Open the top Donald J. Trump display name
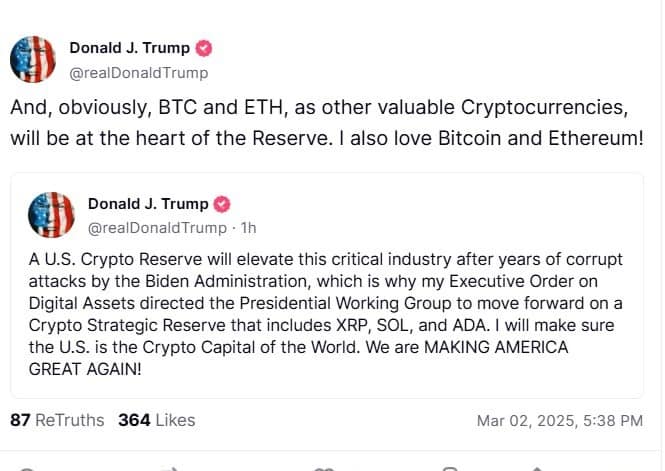 pyautogui.click(x=130, y=48)
